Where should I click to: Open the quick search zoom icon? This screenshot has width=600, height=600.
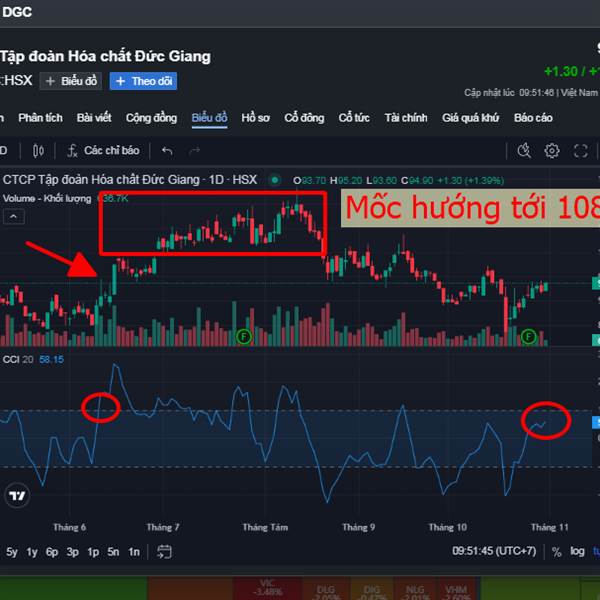[x=524, y=151]
